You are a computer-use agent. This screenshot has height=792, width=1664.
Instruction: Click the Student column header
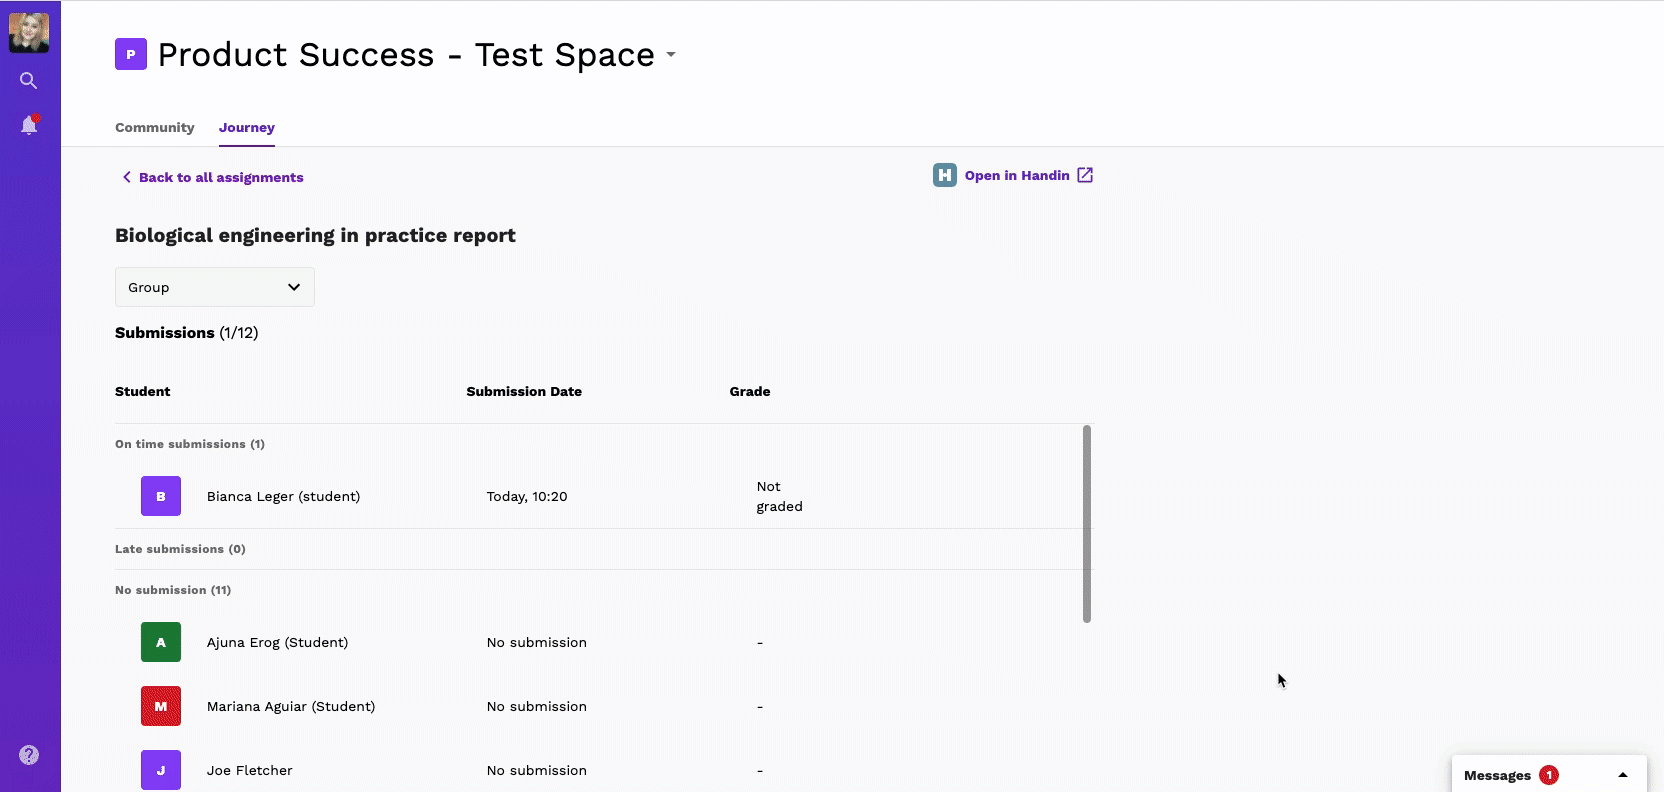143,391
